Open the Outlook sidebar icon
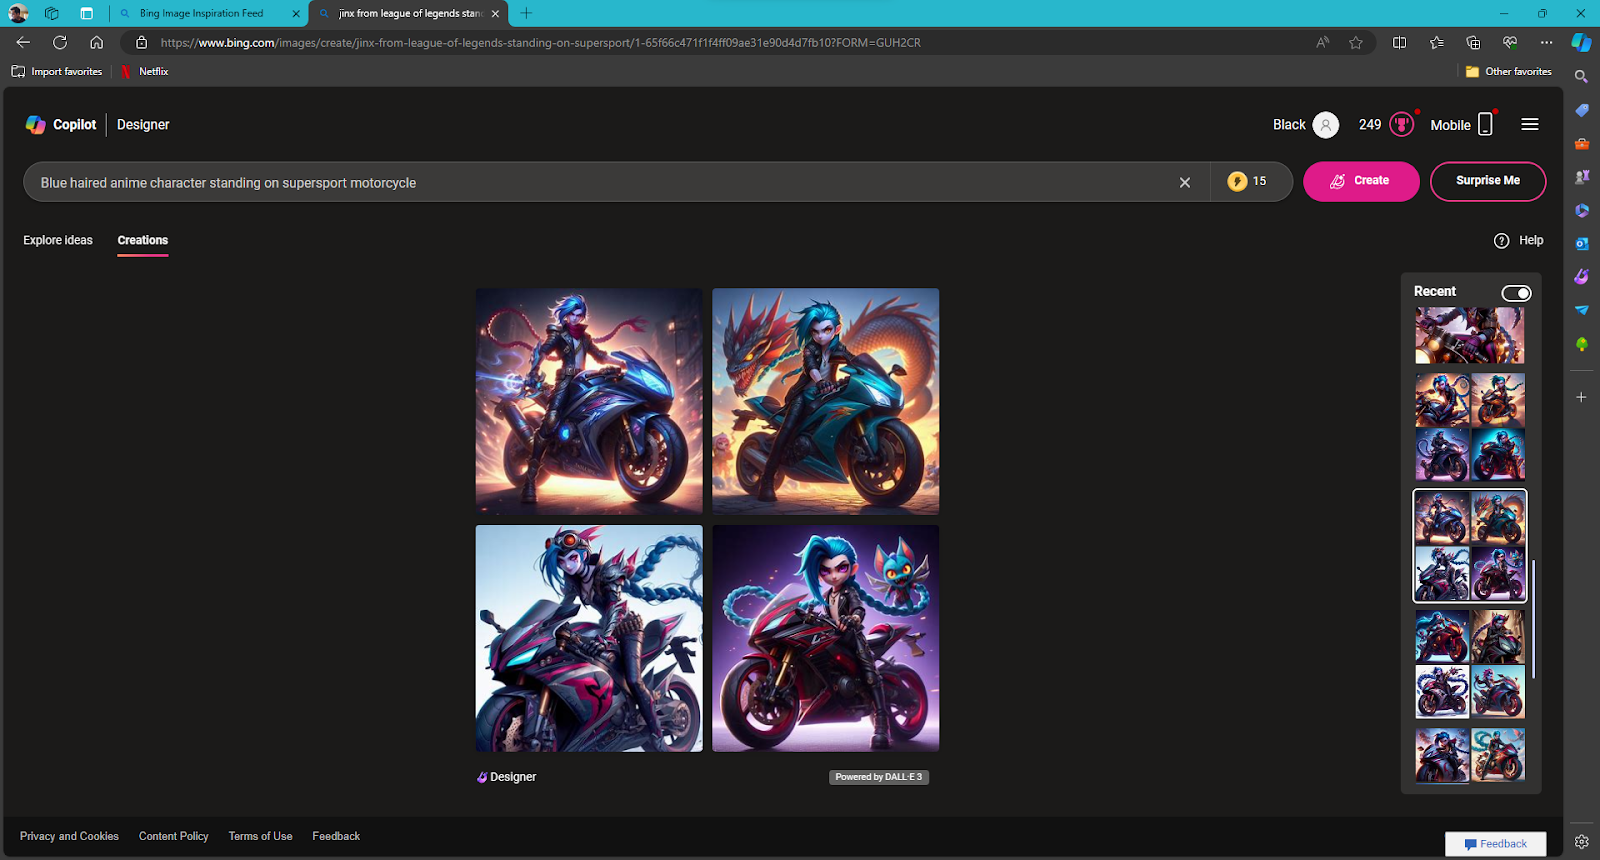The height and width of the screenshot is (860, 1600). click(1581, 243)
